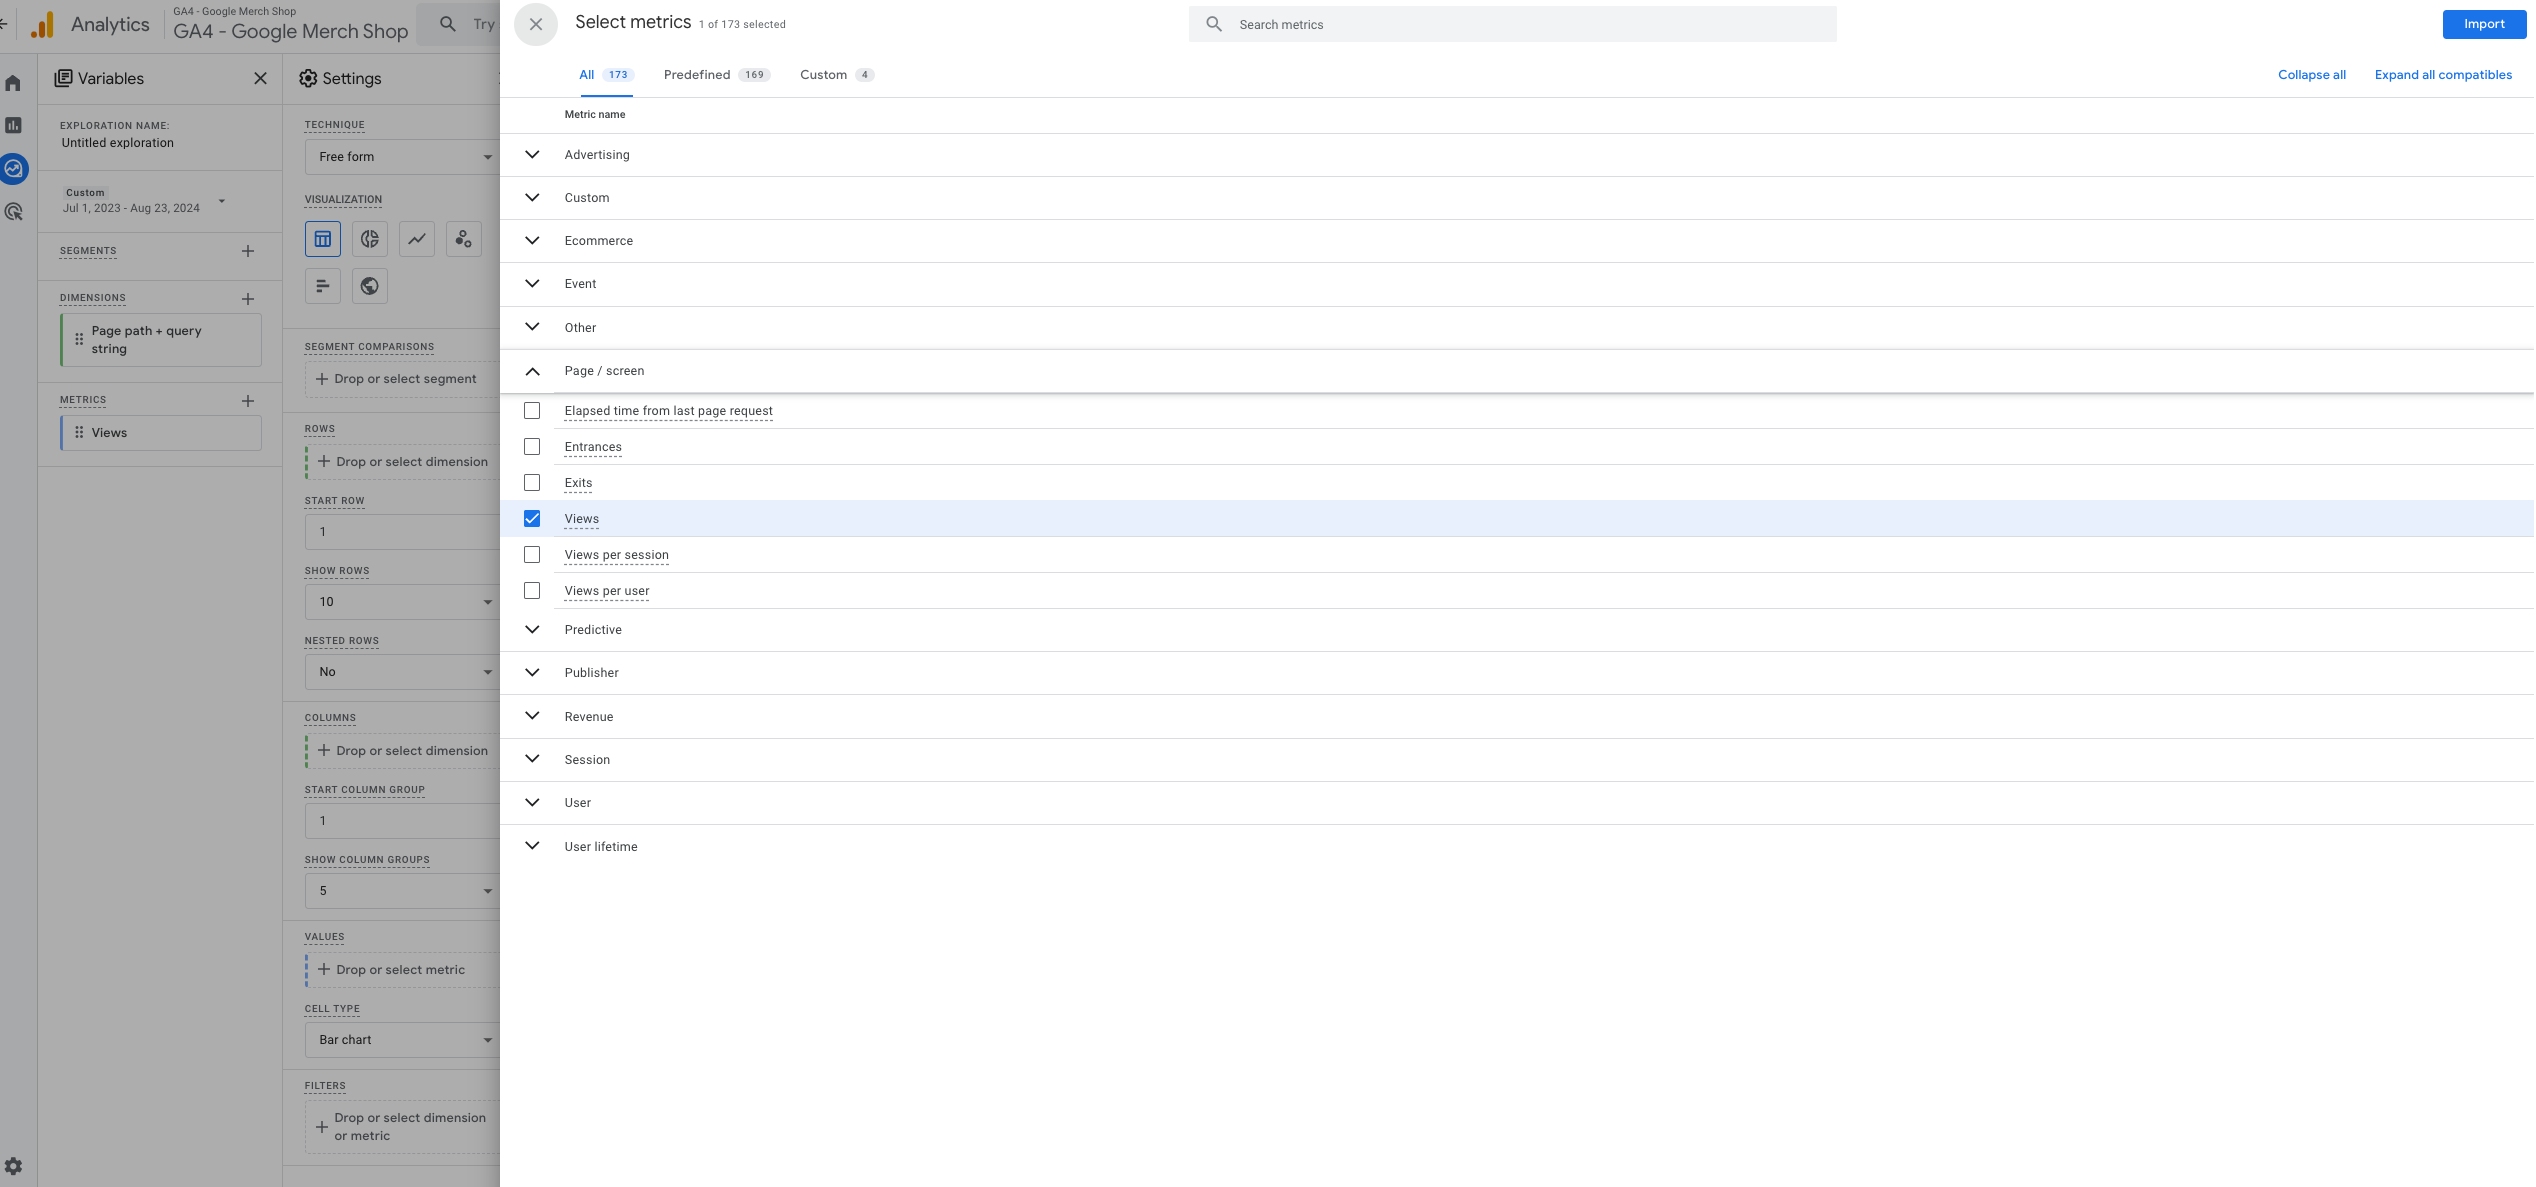Viewport: 2536px width, 1187px height.
Task: Close the Select metrics panel
Action: 535,24
